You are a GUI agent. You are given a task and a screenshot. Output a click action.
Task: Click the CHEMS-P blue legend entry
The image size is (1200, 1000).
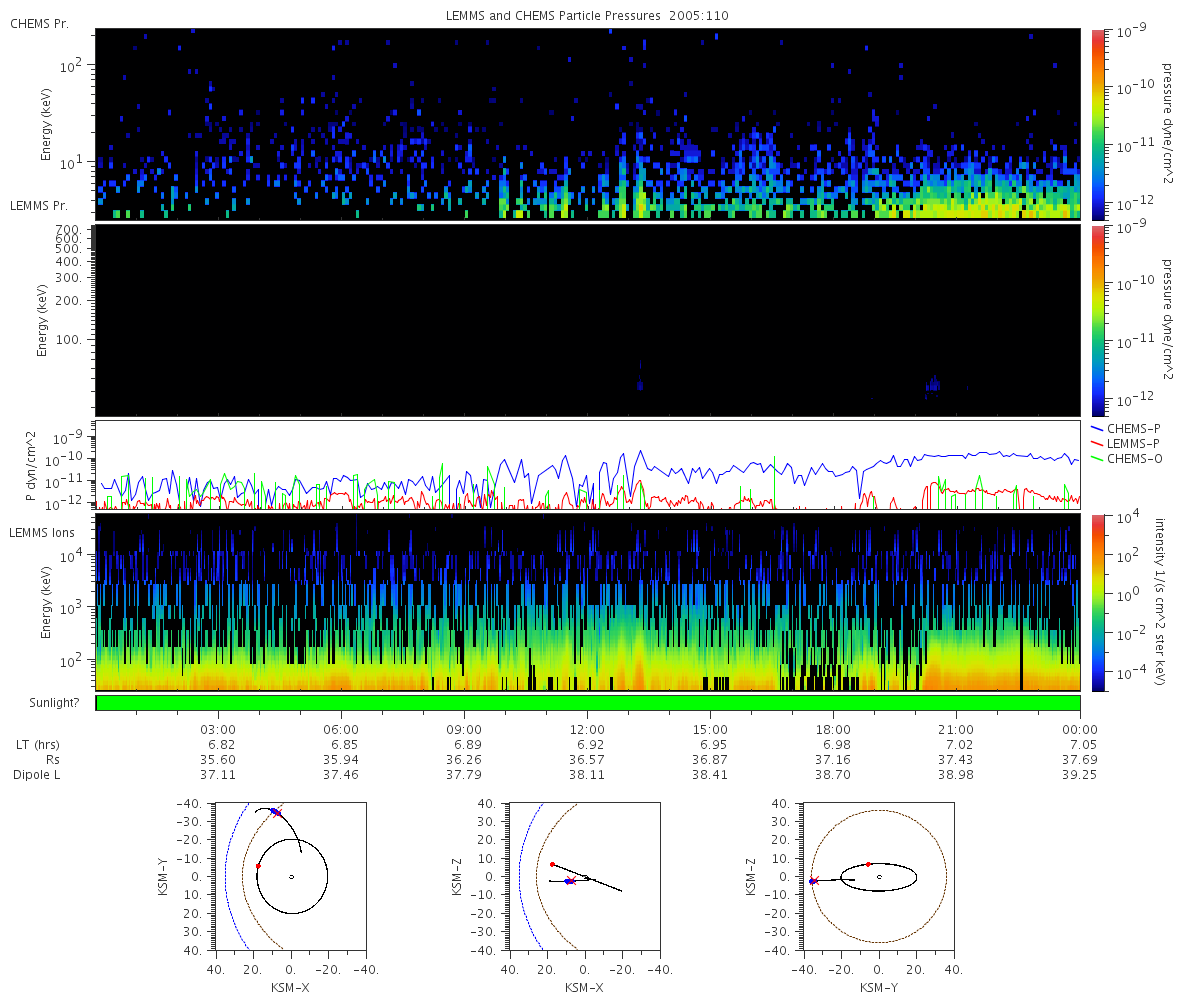click(x=1127, y=428)
